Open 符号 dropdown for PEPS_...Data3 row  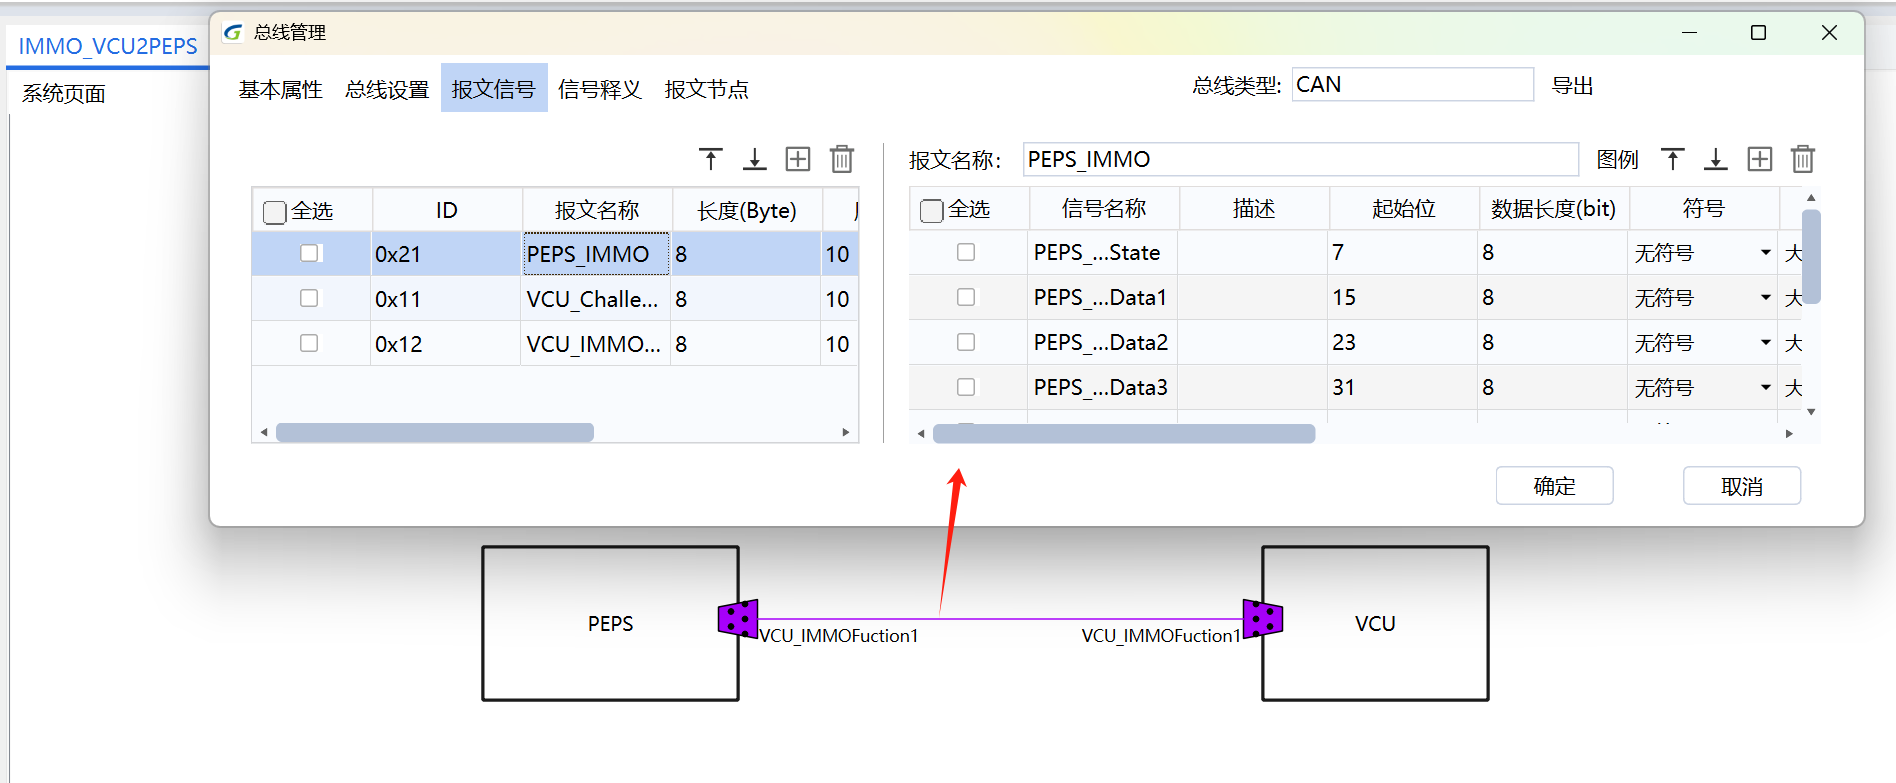click(x=1765, y=388)
